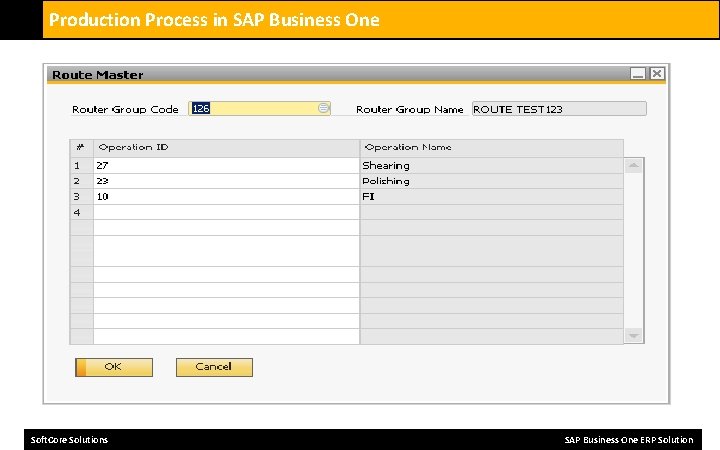The height and width of the screenshot is (450, 720).
Task: Select Operation ID cell with 10
Action: (x=226, y=197)
